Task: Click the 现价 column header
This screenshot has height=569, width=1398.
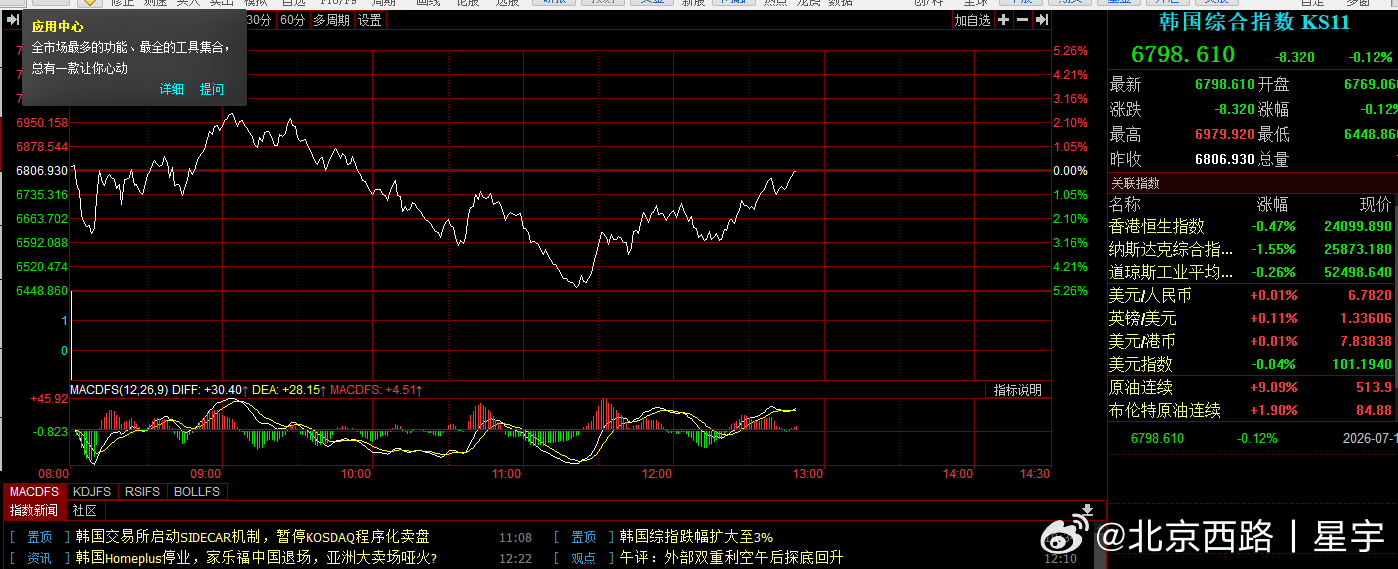Action: pyautogui.click(x=1375, y=205)
